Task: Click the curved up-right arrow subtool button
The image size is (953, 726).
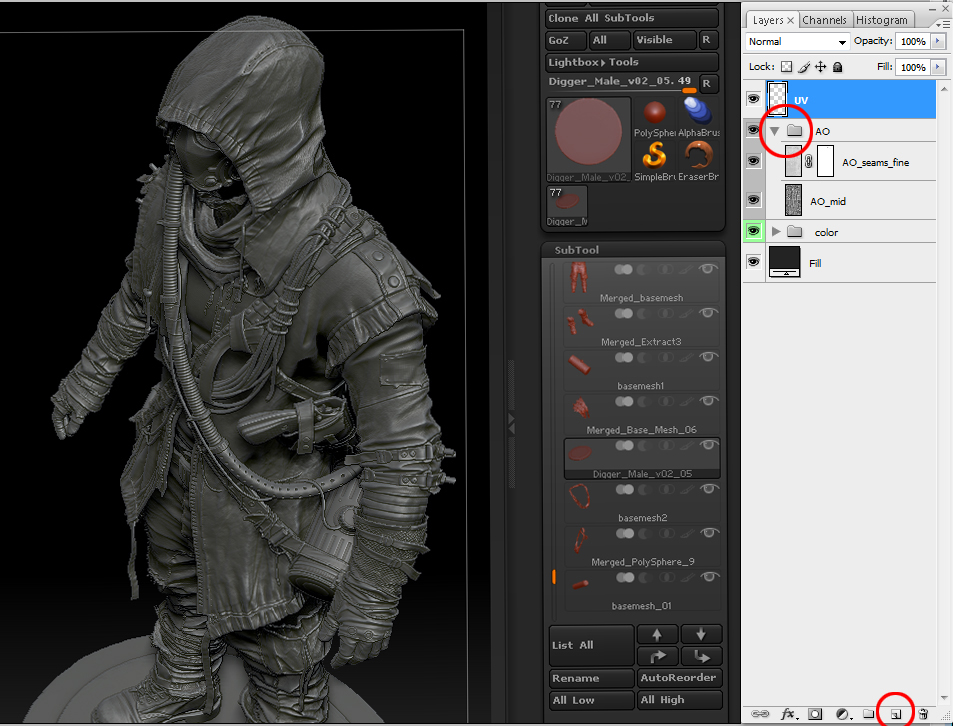Action: pos(657,656)
